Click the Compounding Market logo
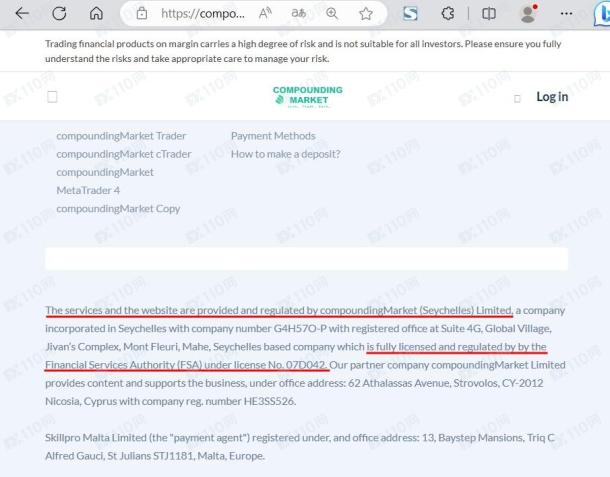Screen dimensions: 610x477 307,96
